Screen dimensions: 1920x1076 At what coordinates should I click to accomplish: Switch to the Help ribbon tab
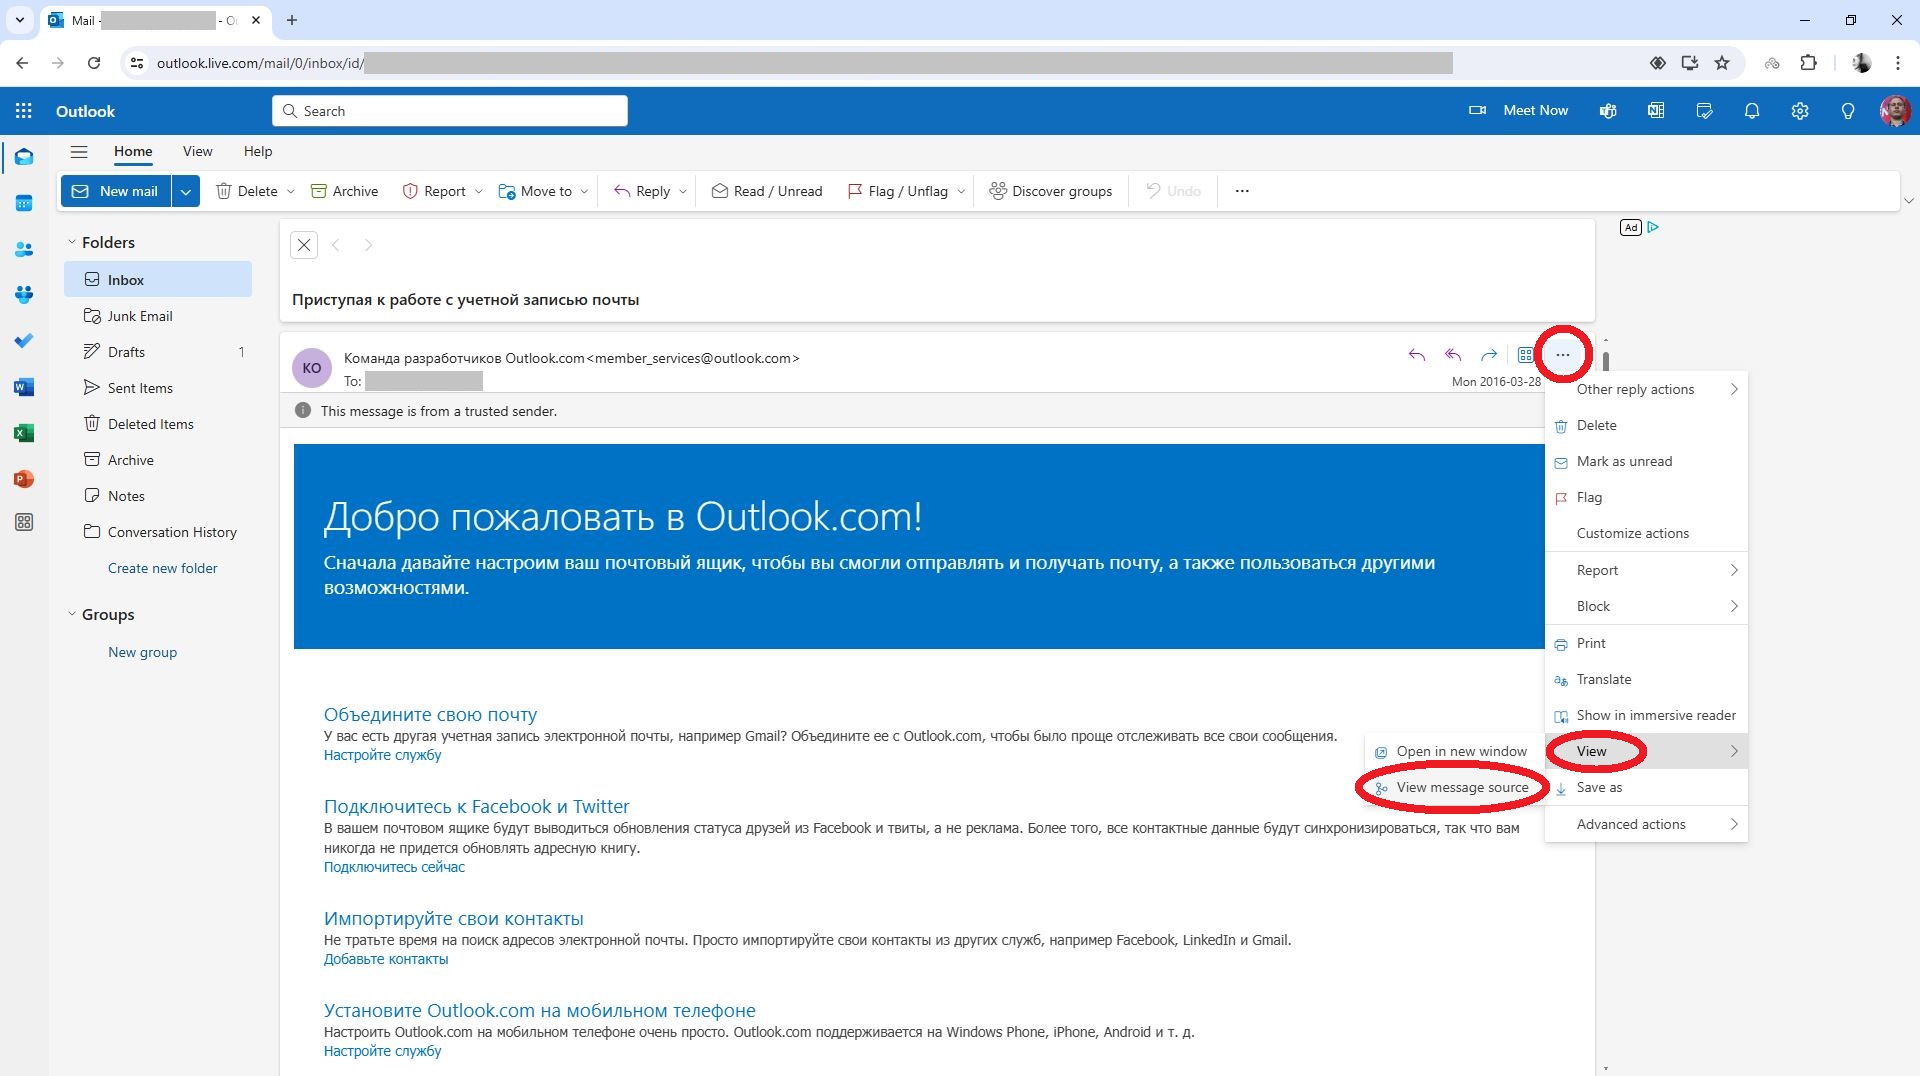click(258, 152)
